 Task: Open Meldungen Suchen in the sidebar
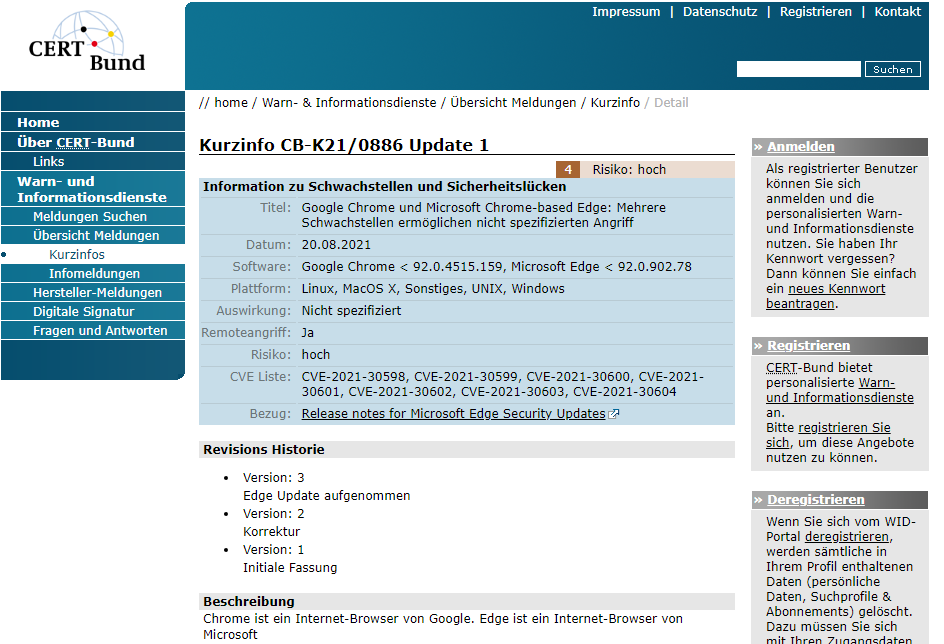[93, 217]
